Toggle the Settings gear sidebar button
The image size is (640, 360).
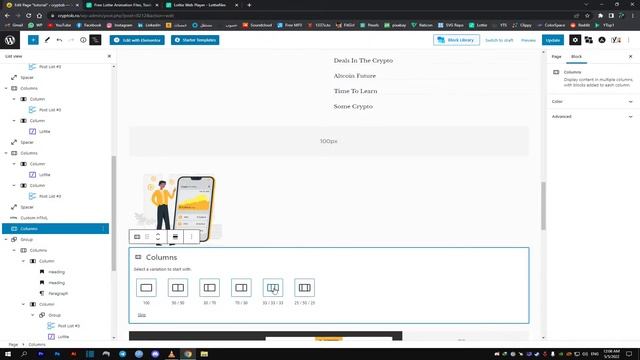coord(575,40)
